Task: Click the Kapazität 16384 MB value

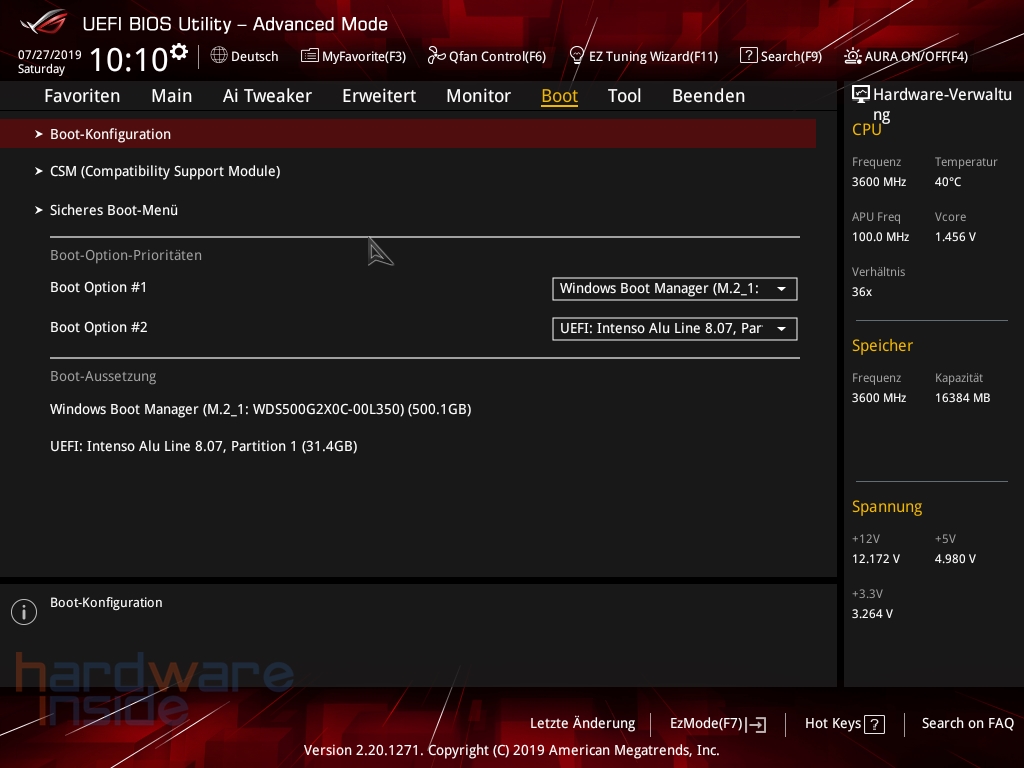Action: click(963, 398)
